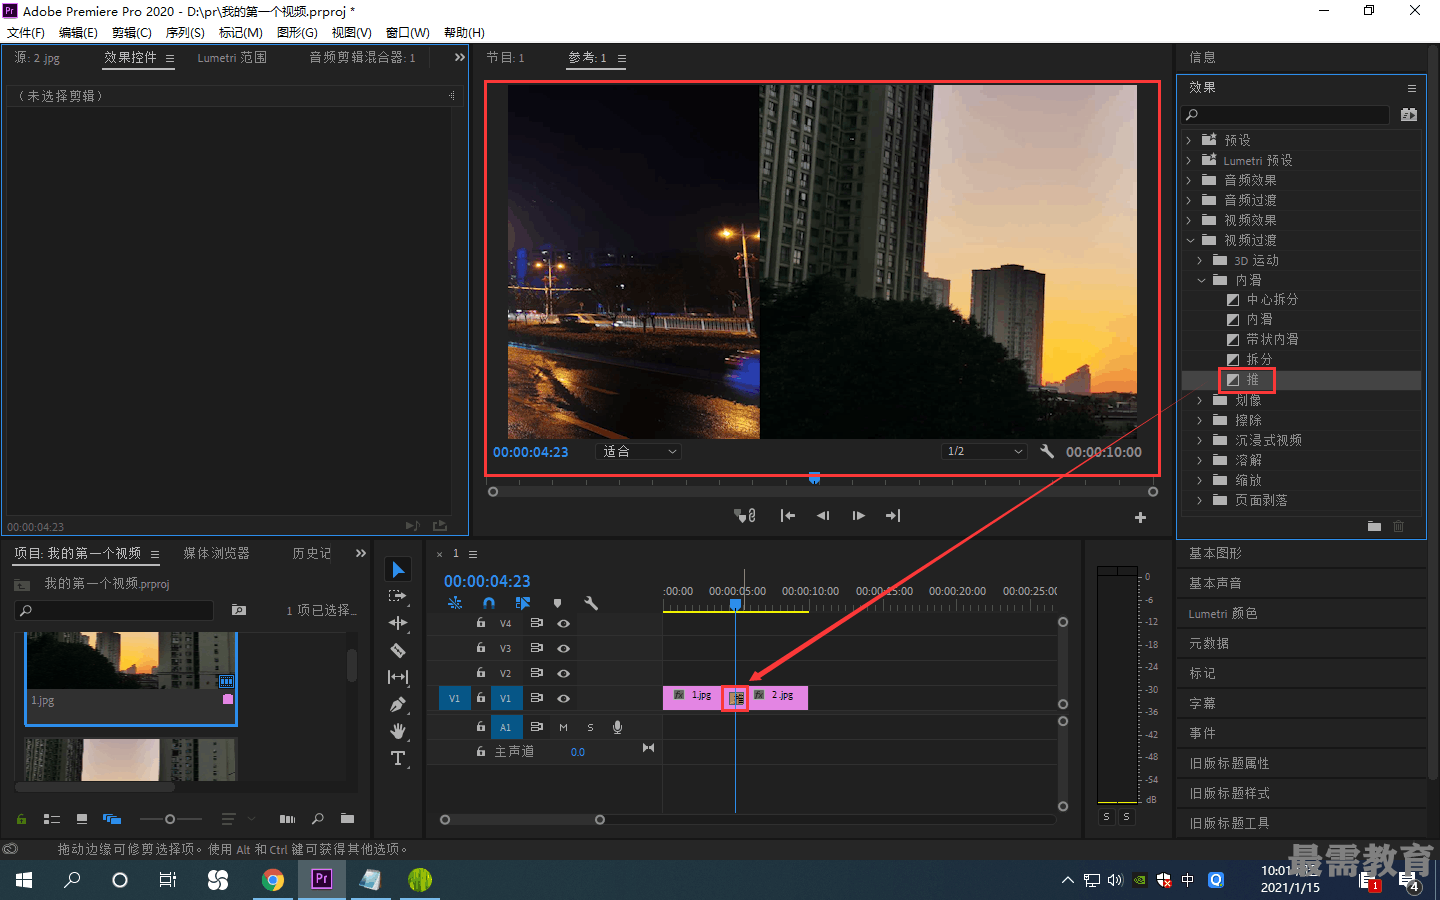Adjust the project thumbnail zoom slider
1440x900 pixels.
click(x=170, y=819)
